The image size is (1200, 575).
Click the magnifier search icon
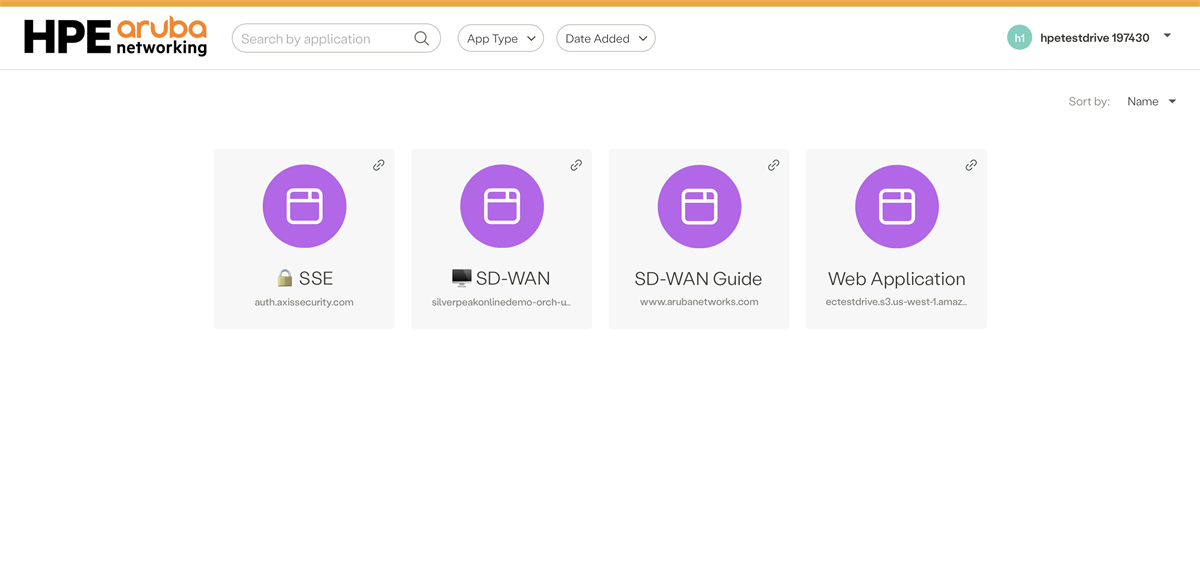(422, 38)
